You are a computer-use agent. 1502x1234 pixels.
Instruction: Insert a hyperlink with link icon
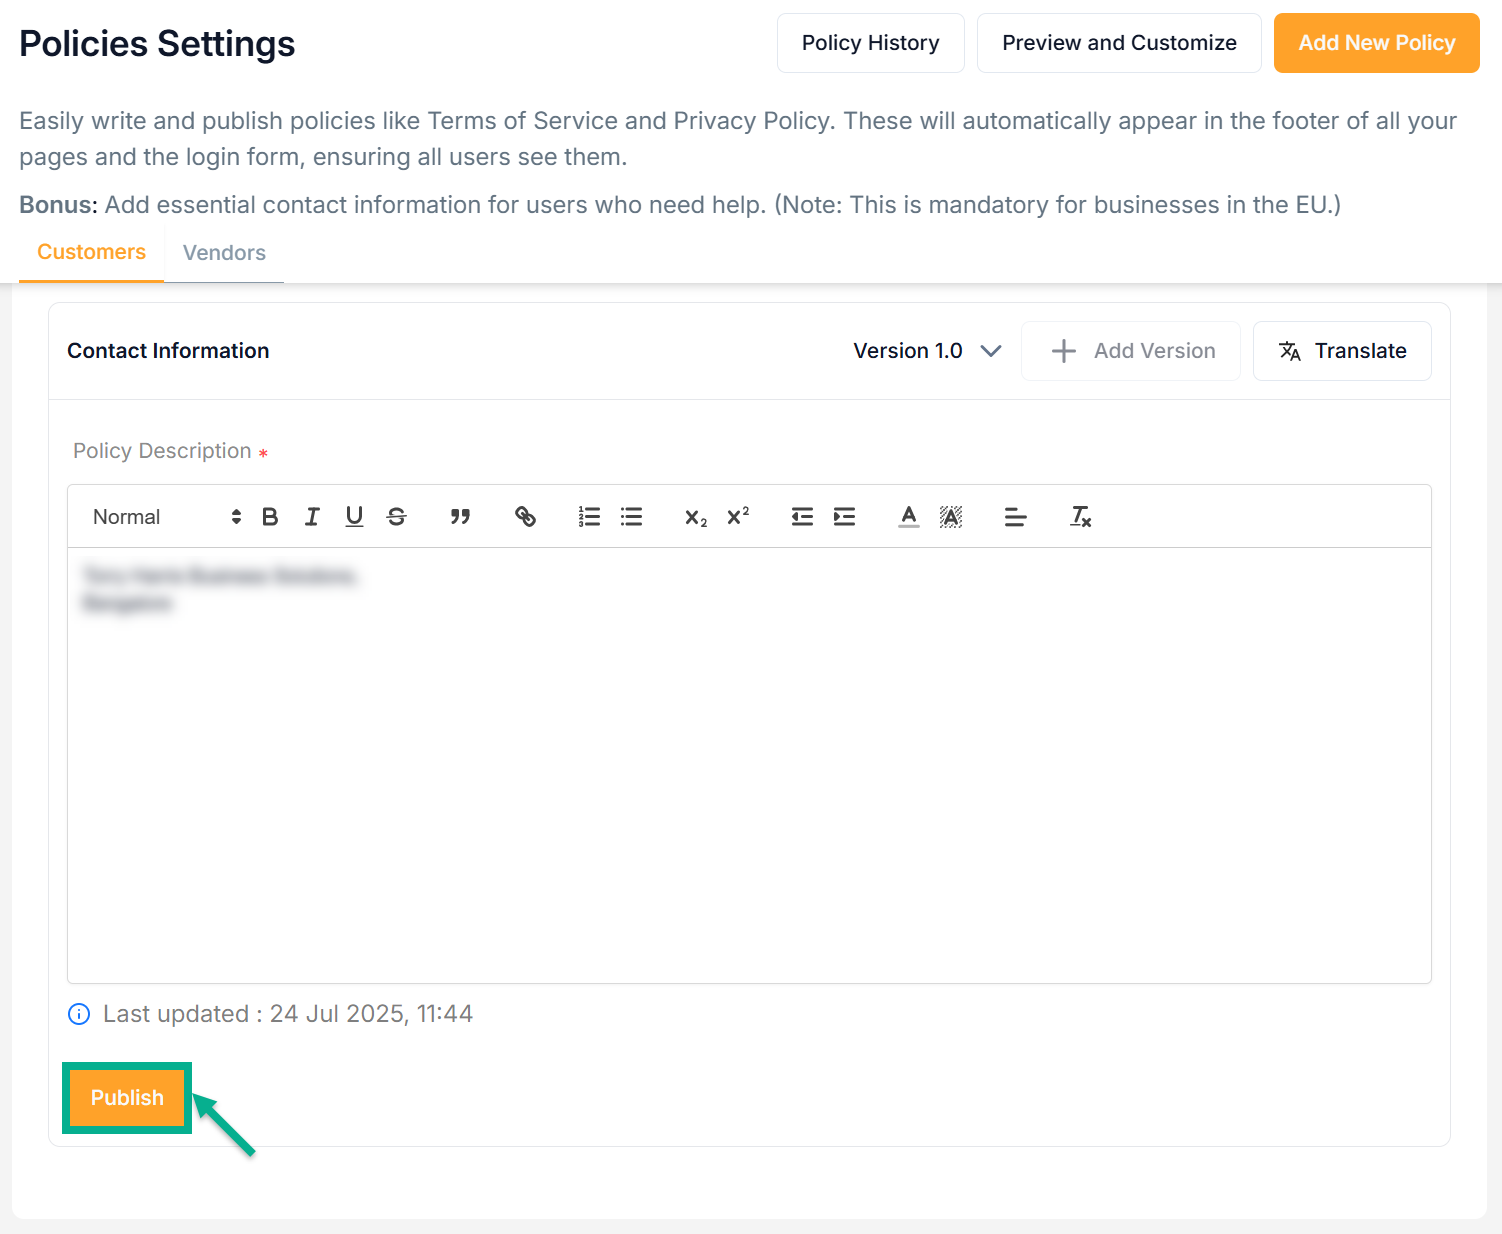point(525,517)
